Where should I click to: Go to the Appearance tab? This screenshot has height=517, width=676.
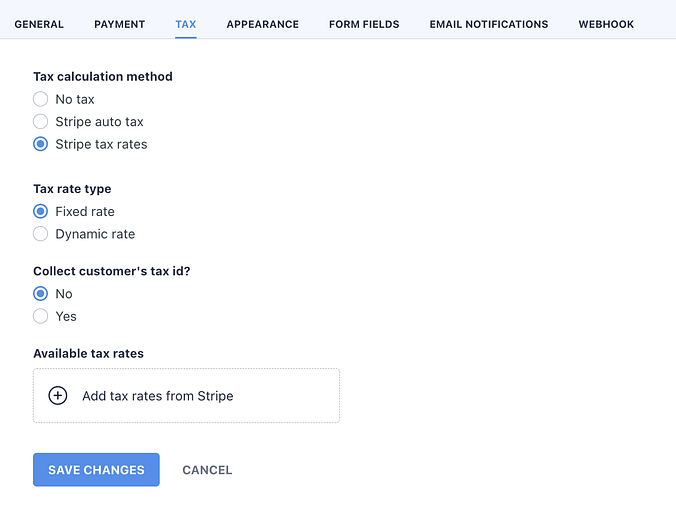[262, 24]
